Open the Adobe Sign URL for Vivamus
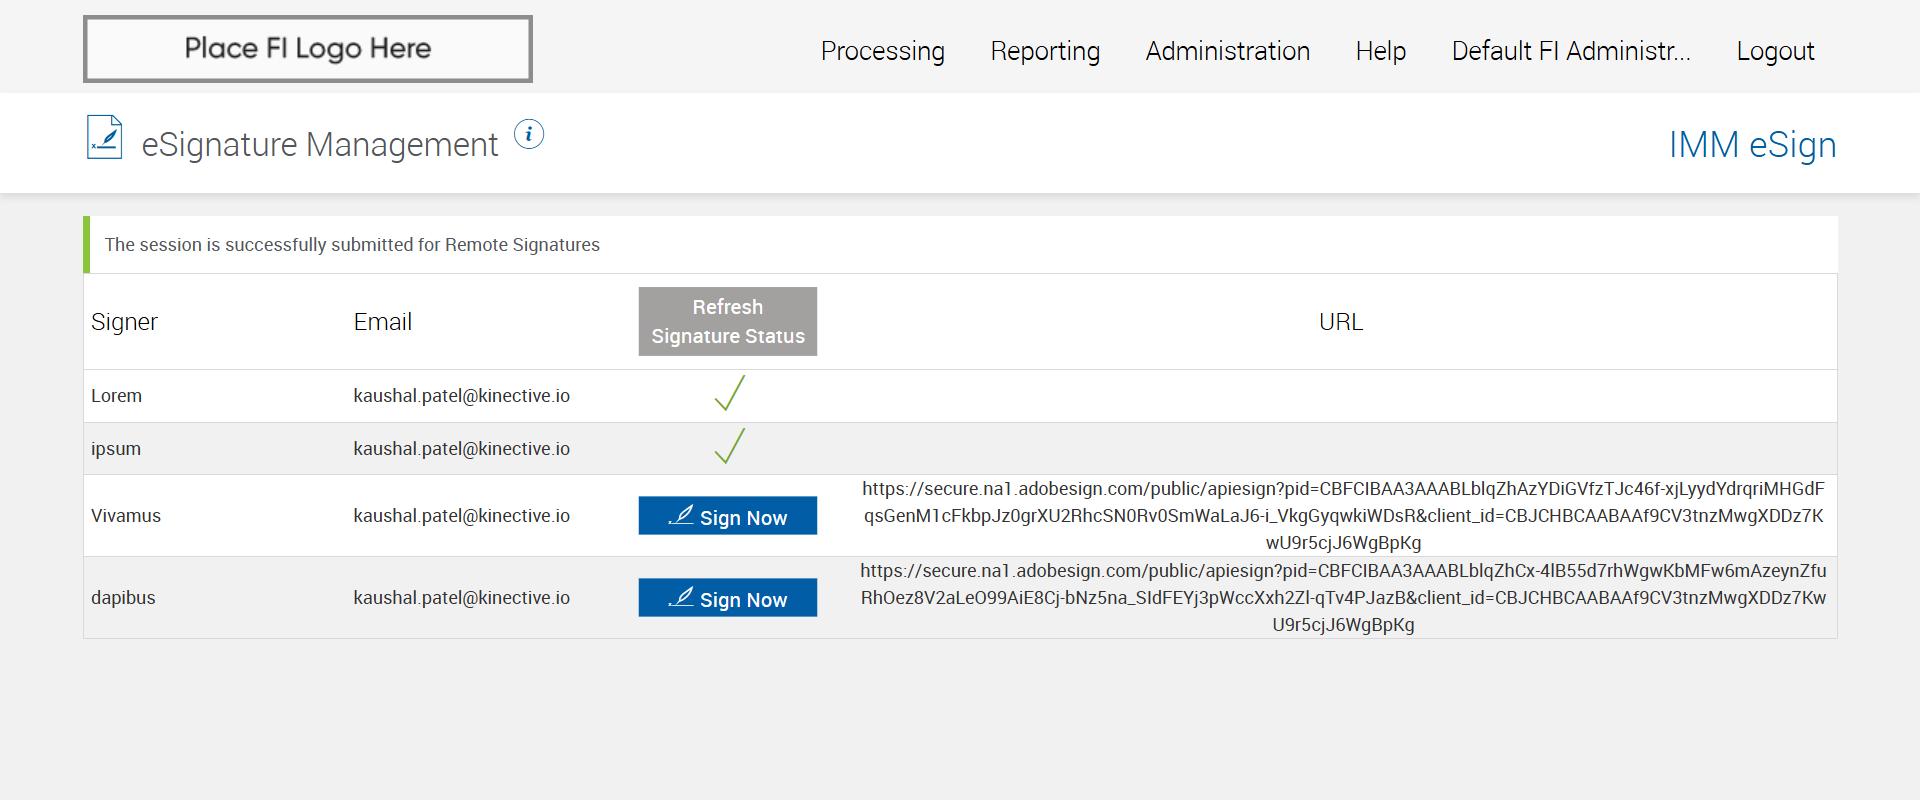This screenshot has height=800, width=1920. pos(1343,516)
